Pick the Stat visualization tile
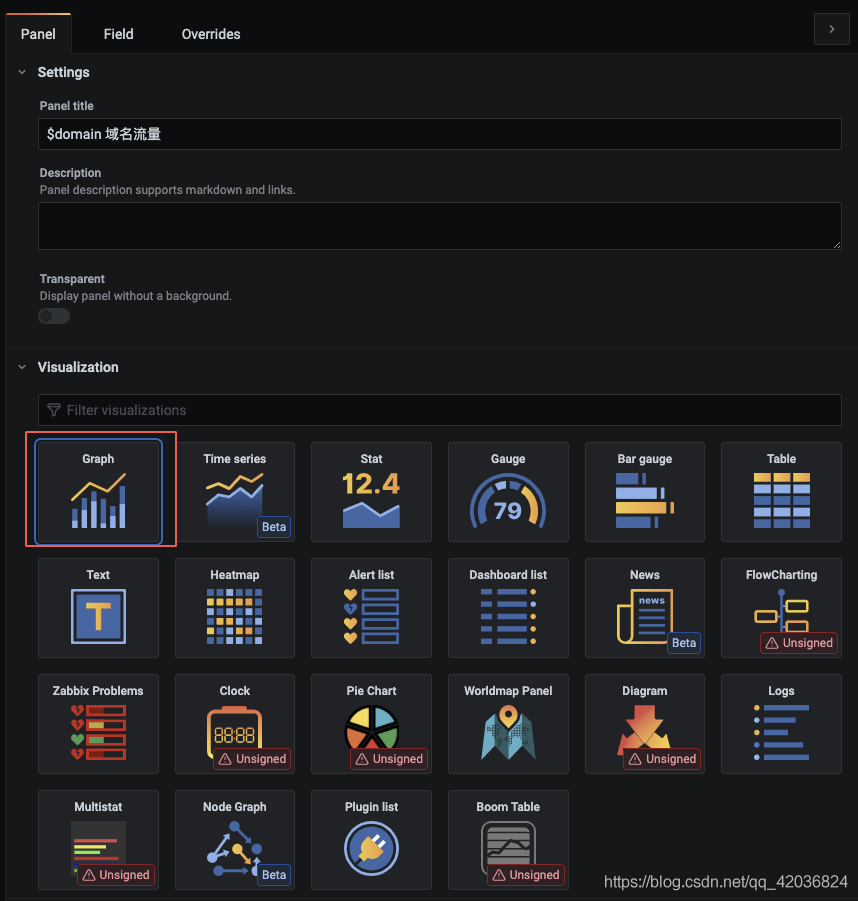 coord(371,492)
